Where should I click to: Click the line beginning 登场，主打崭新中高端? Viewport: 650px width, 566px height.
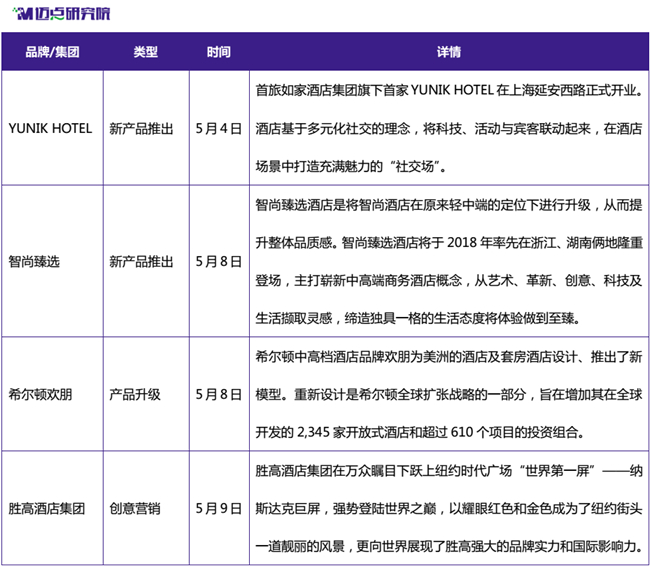click(449, 281)
